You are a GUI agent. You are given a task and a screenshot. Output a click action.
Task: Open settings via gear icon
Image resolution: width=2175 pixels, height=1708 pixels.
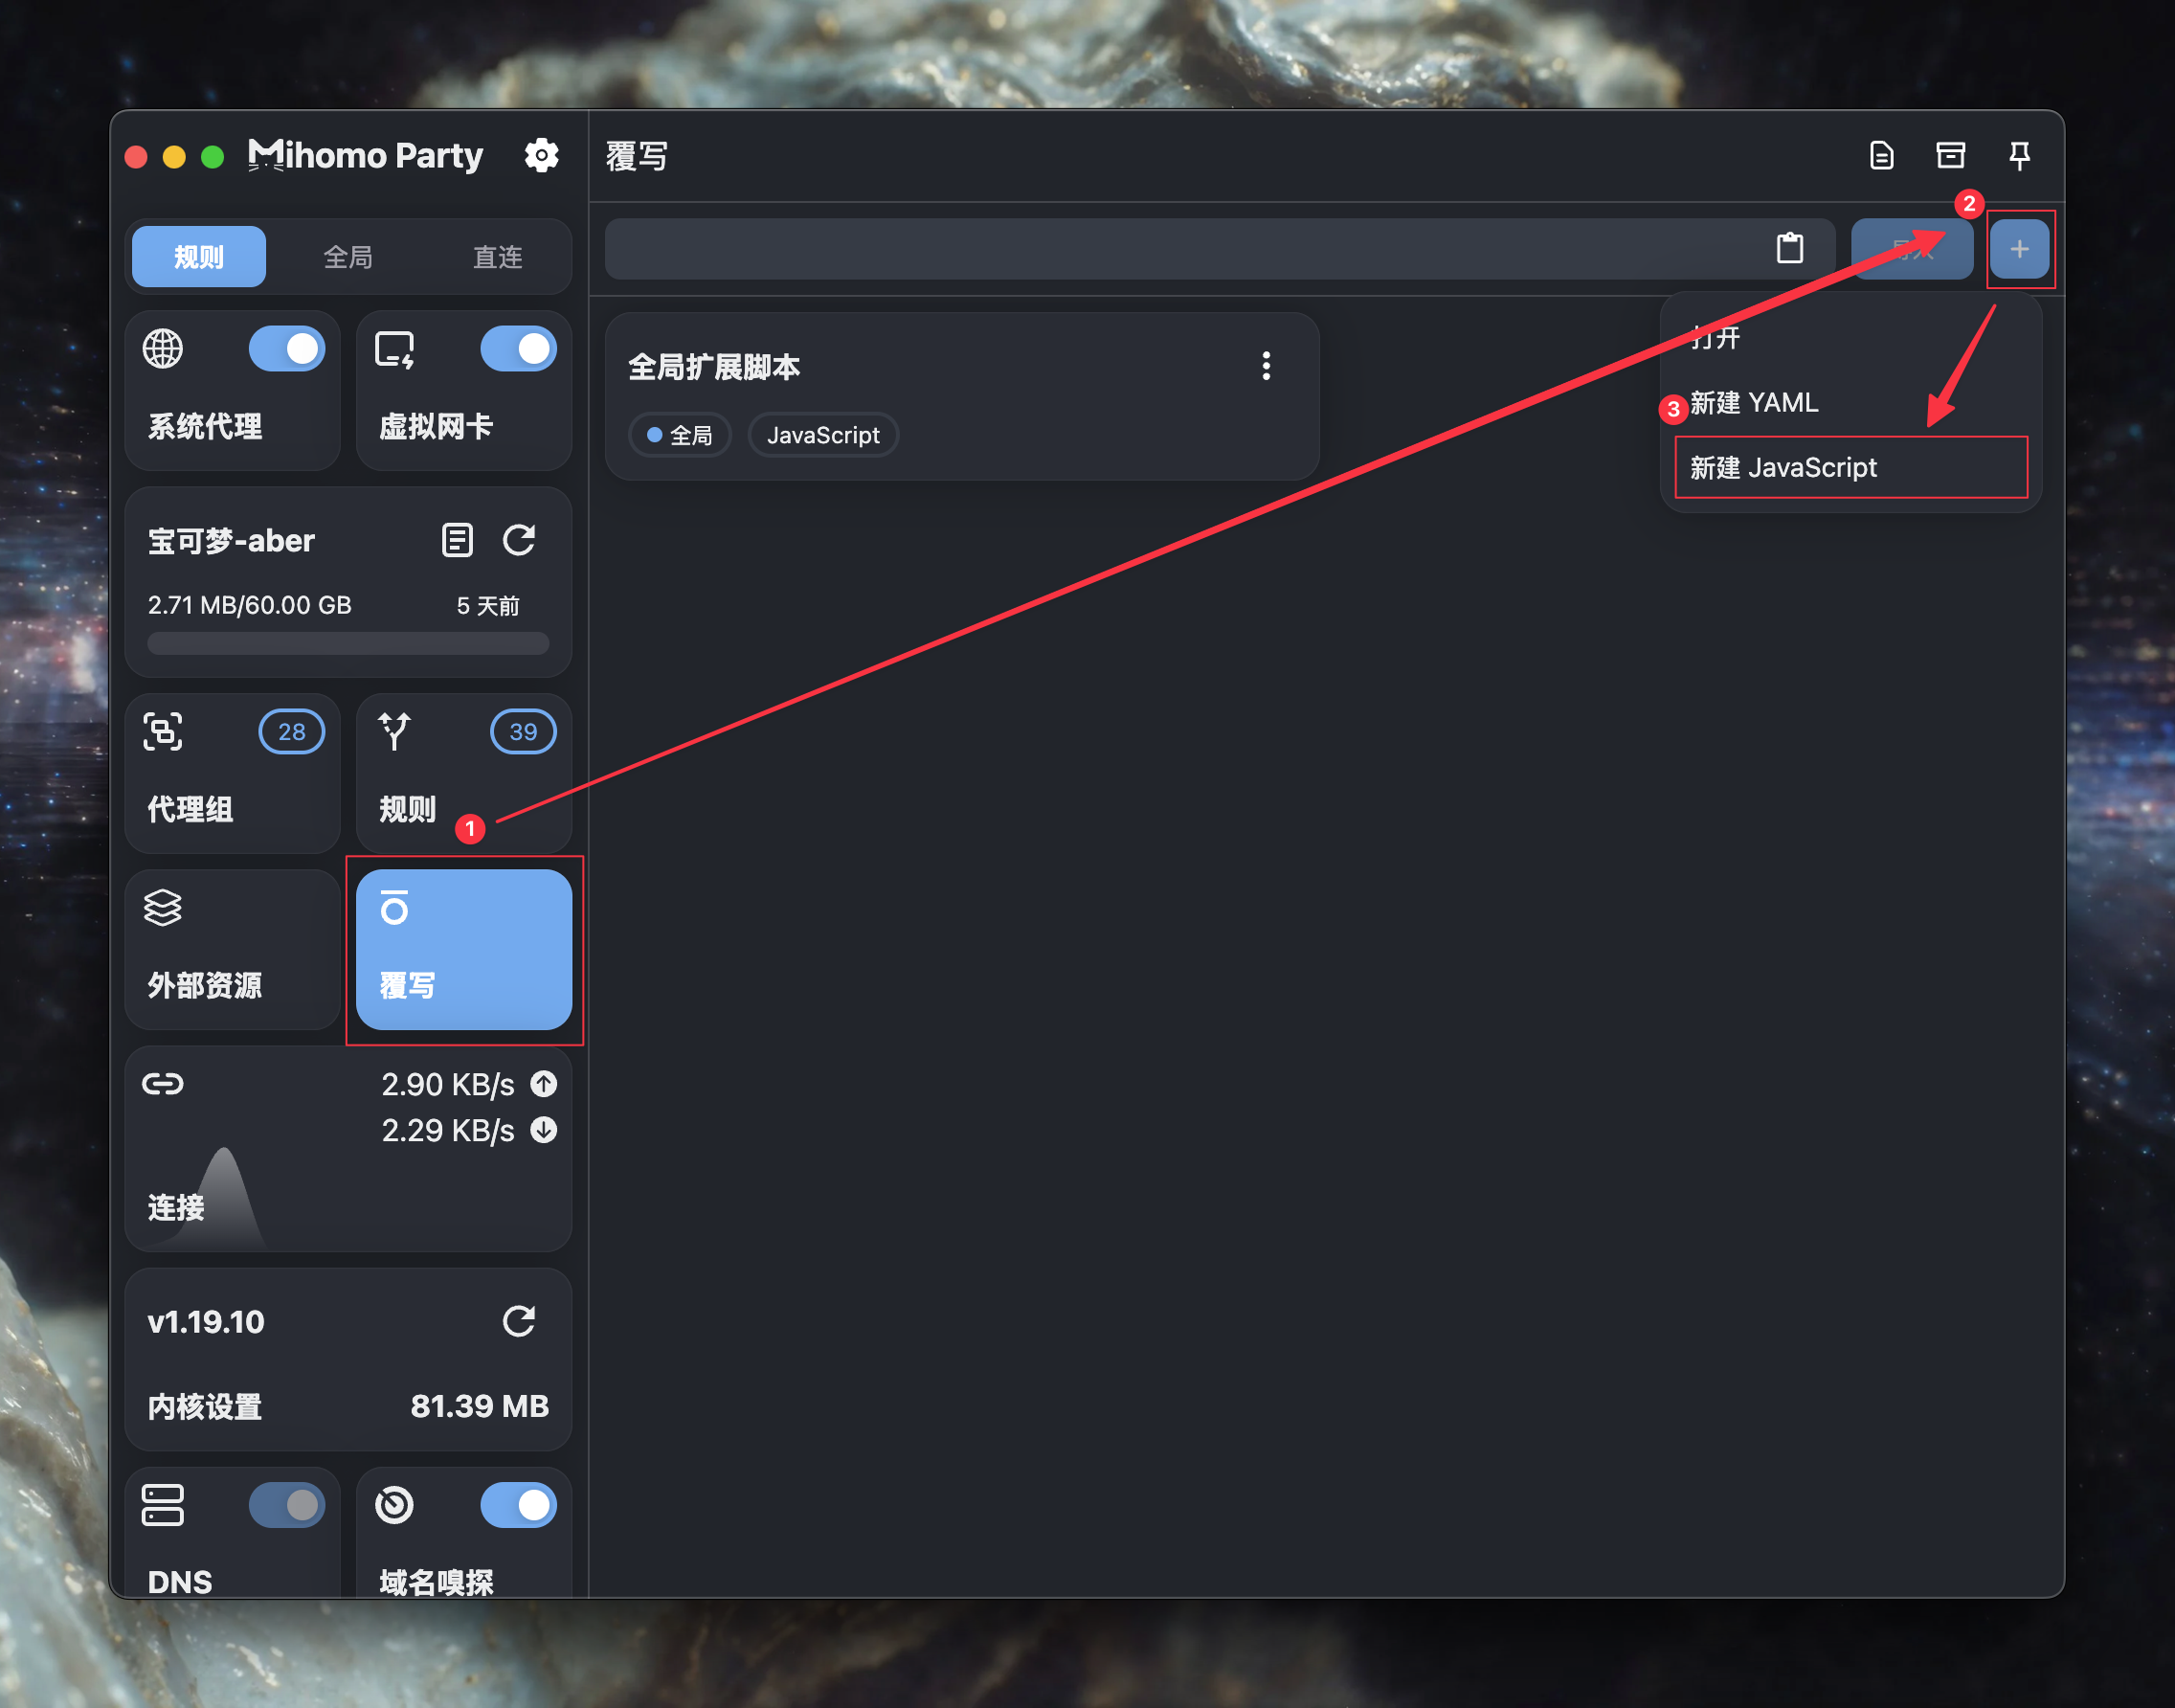coord(541,156)
